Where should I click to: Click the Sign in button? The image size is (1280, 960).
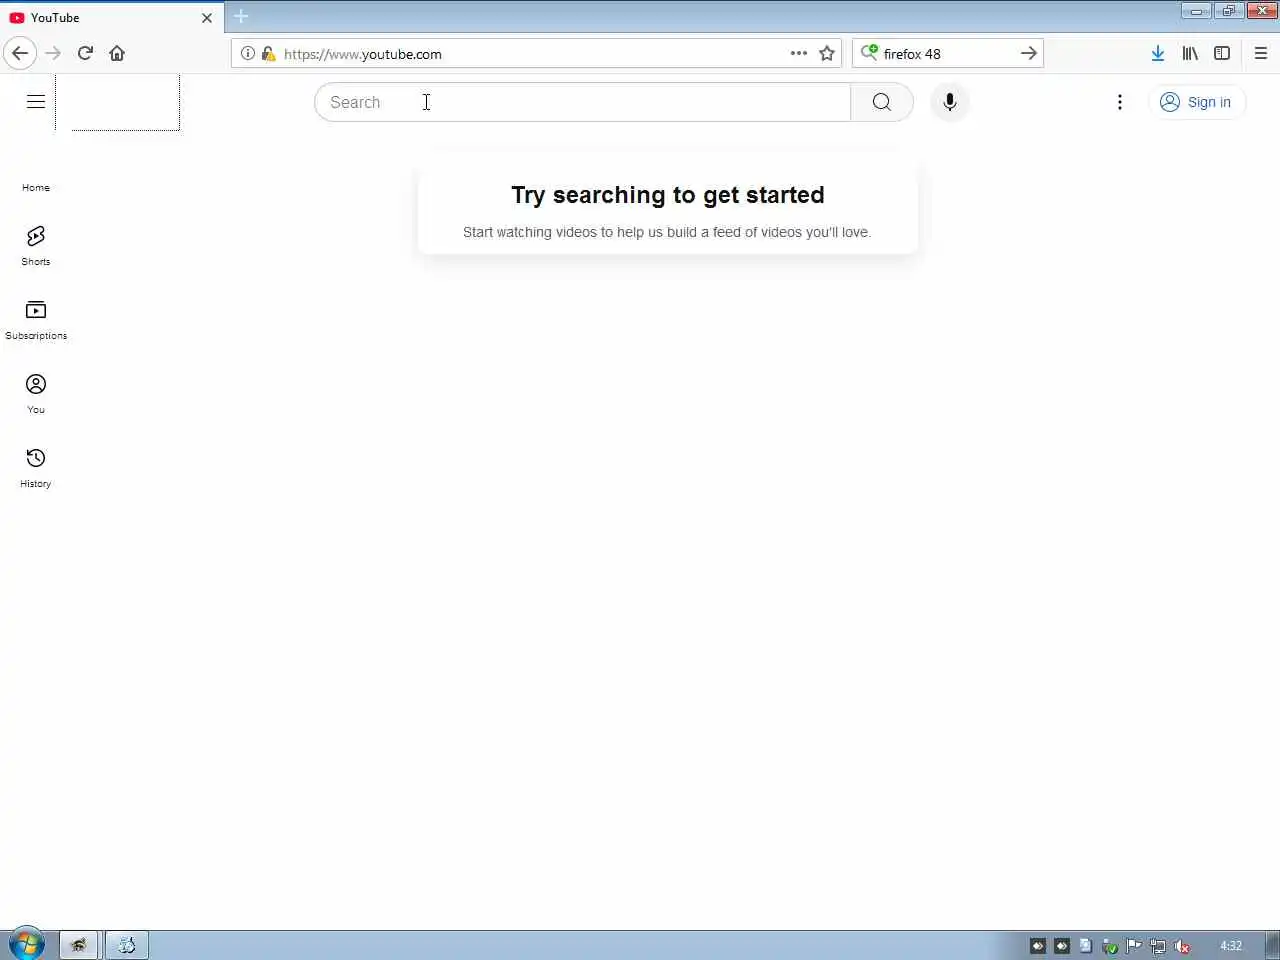(x=1196, y=102)
